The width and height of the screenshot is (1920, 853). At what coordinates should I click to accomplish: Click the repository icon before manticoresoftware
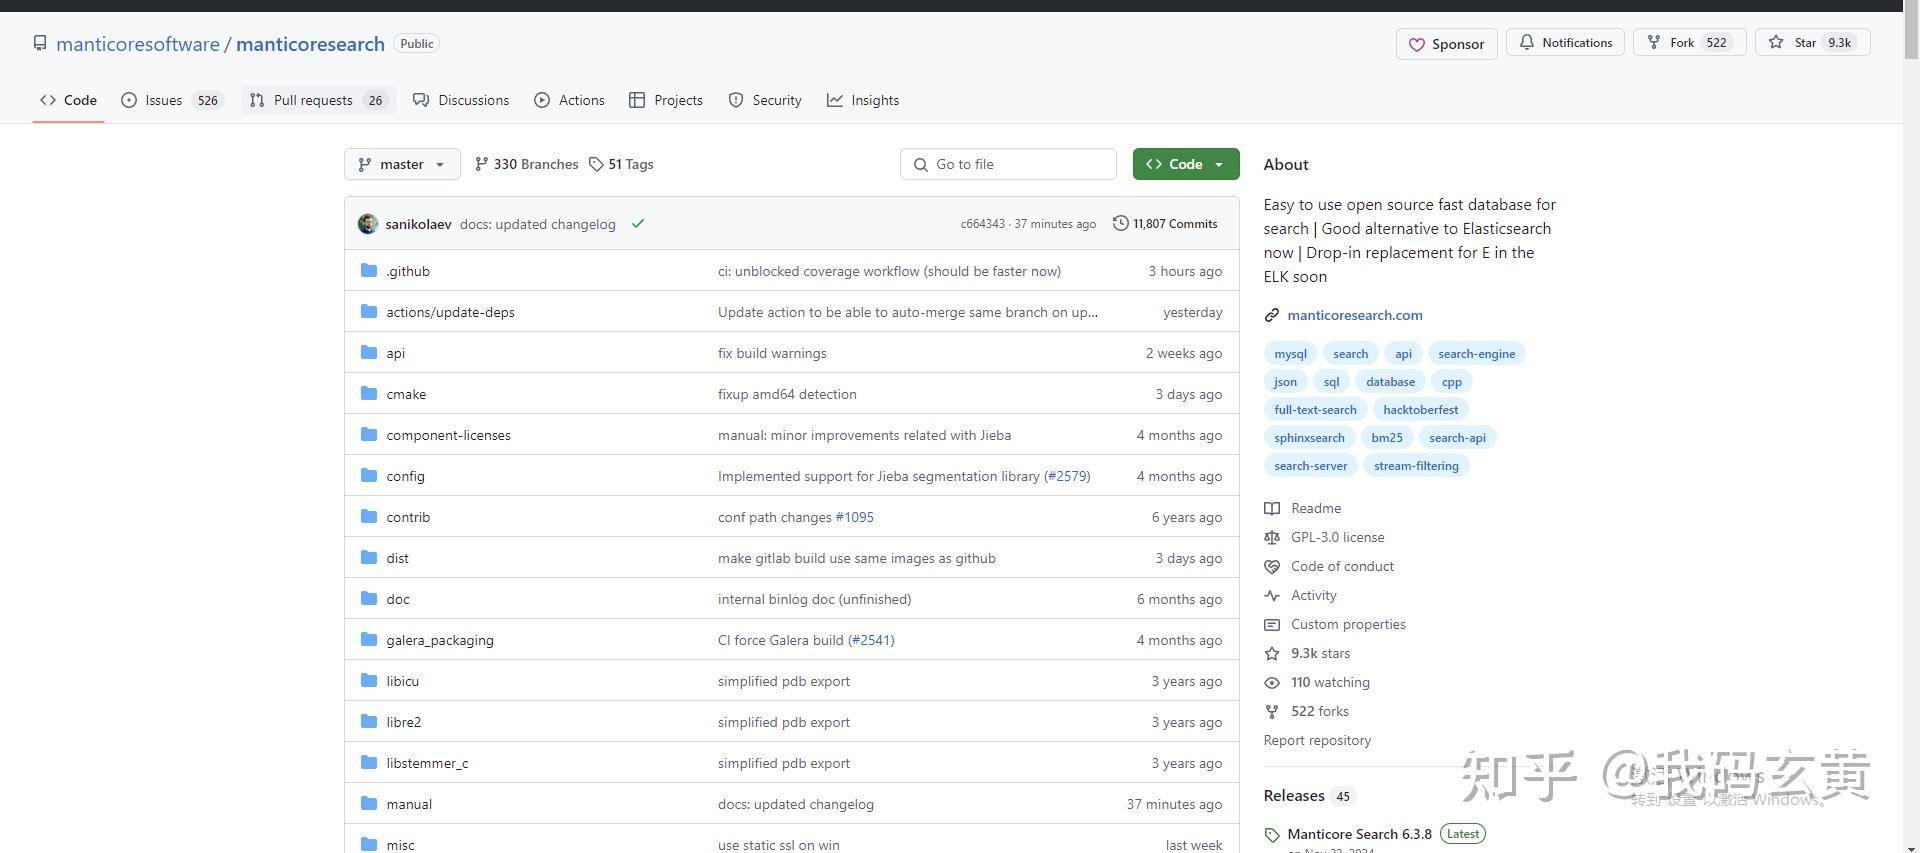40,43
